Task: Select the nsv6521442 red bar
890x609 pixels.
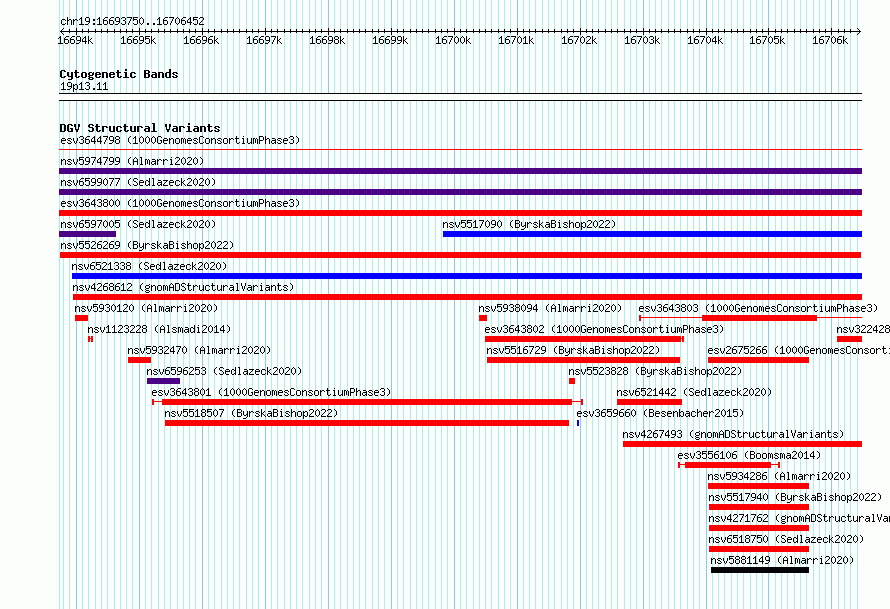Action: pos(649,402)
